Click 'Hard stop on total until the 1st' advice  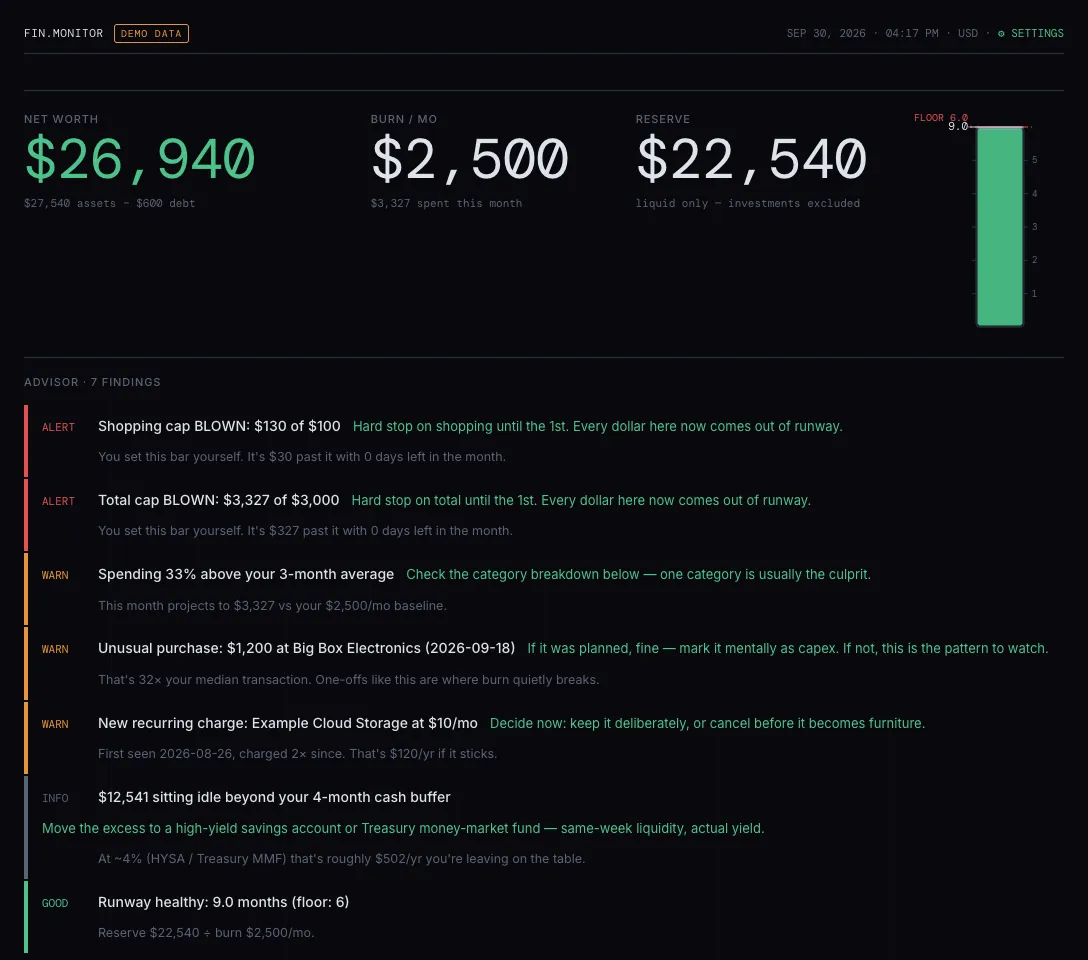pos(581,500)
